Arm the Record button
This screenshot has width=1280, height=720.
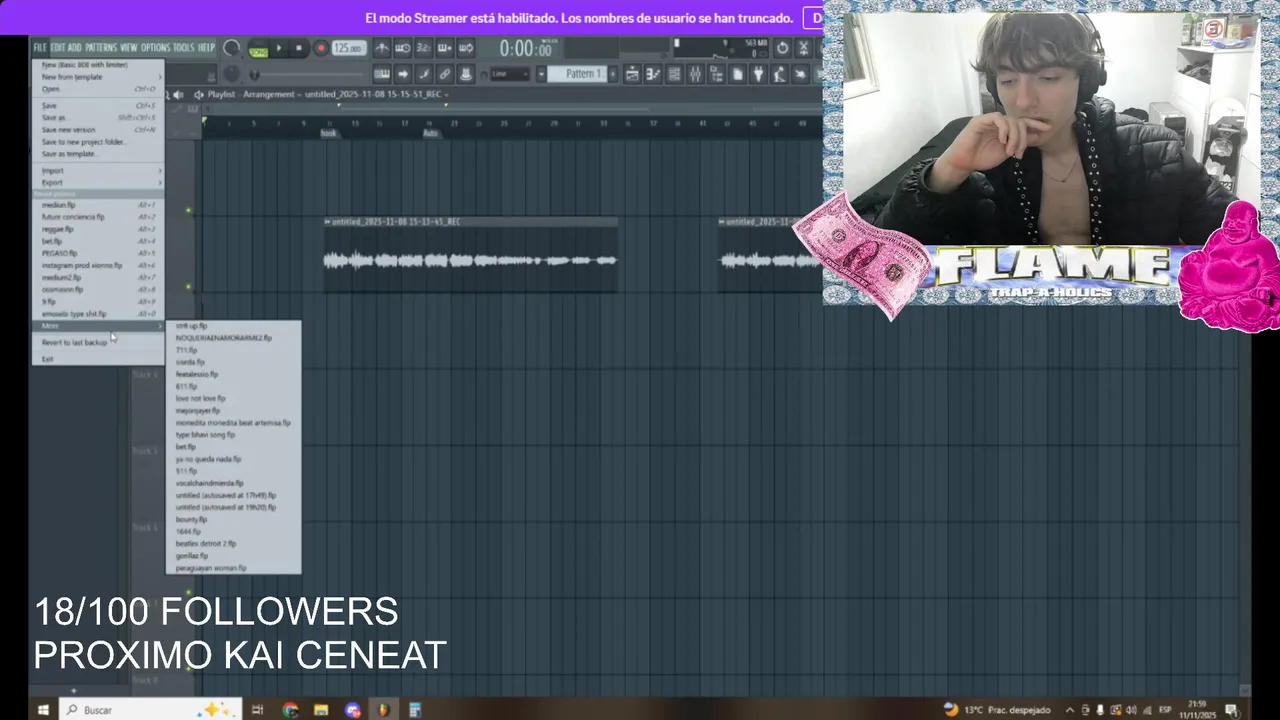pyautogui.click(x=321, y=48)
